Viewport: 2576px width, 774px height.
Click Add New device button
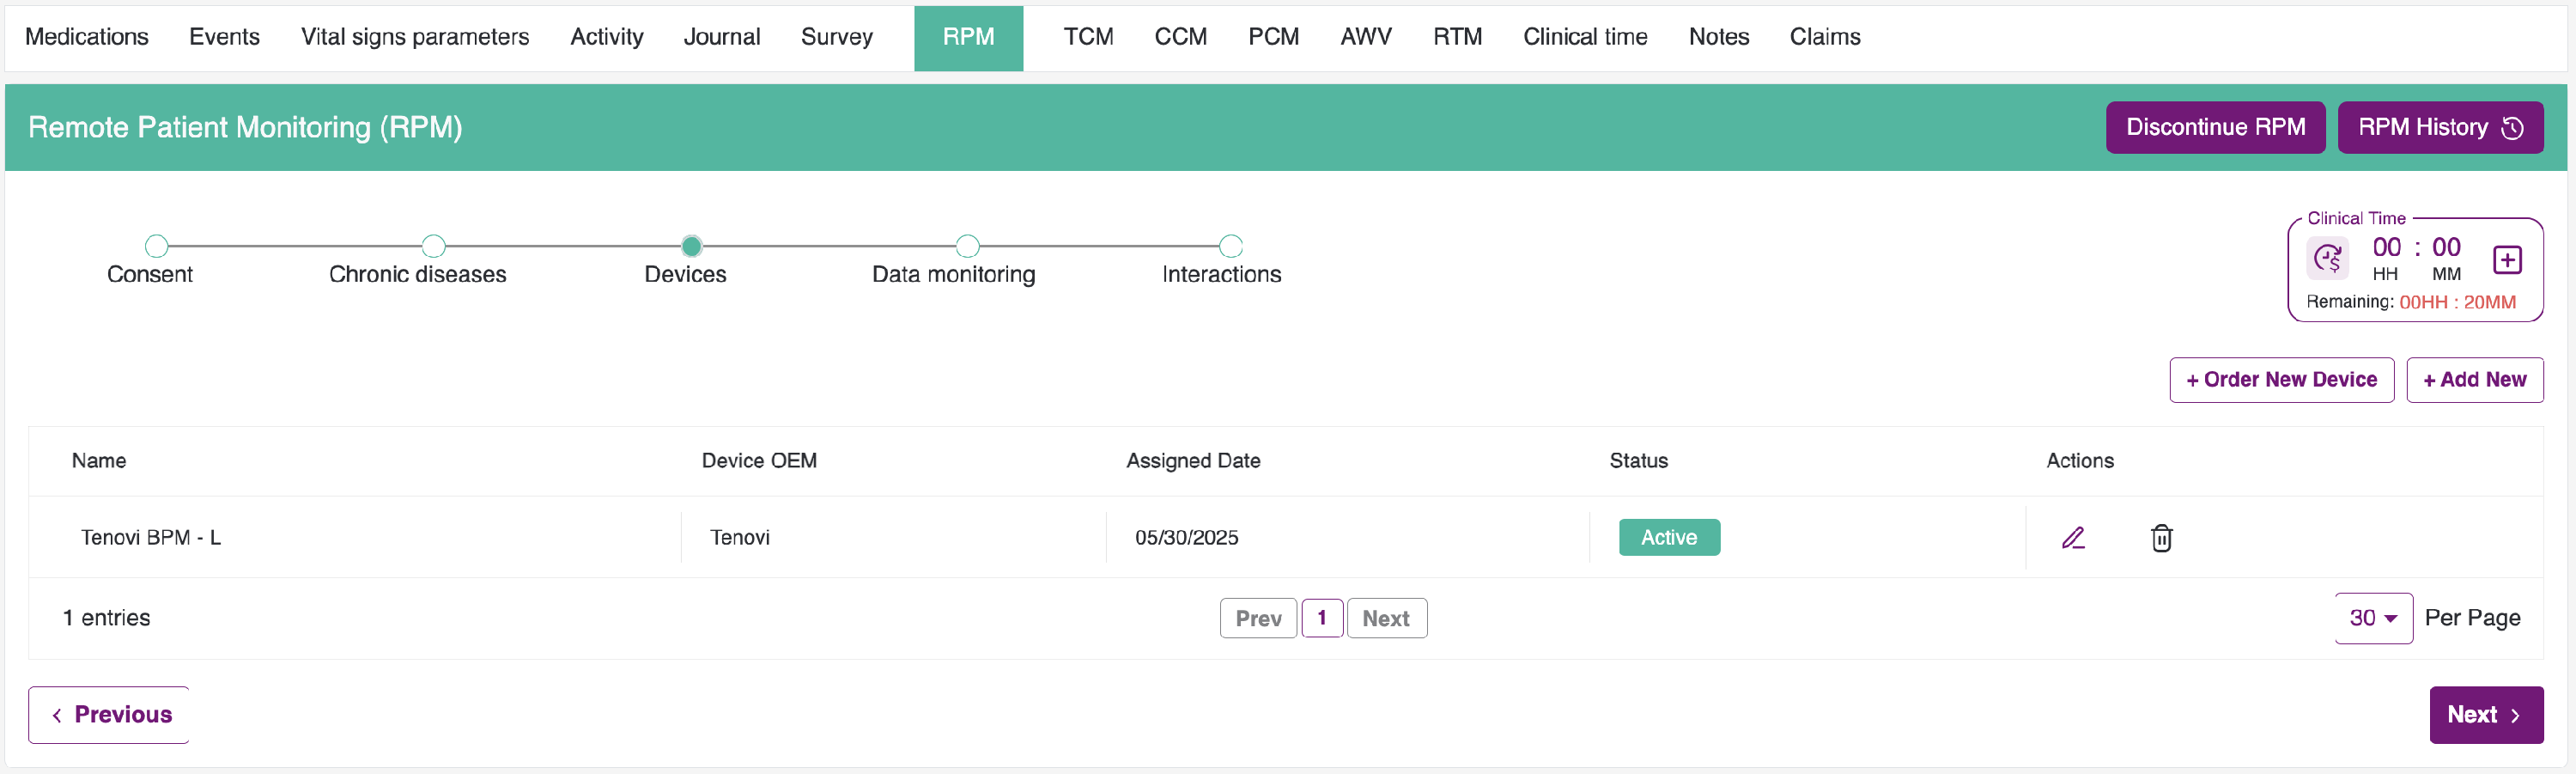coord(2474,380)
